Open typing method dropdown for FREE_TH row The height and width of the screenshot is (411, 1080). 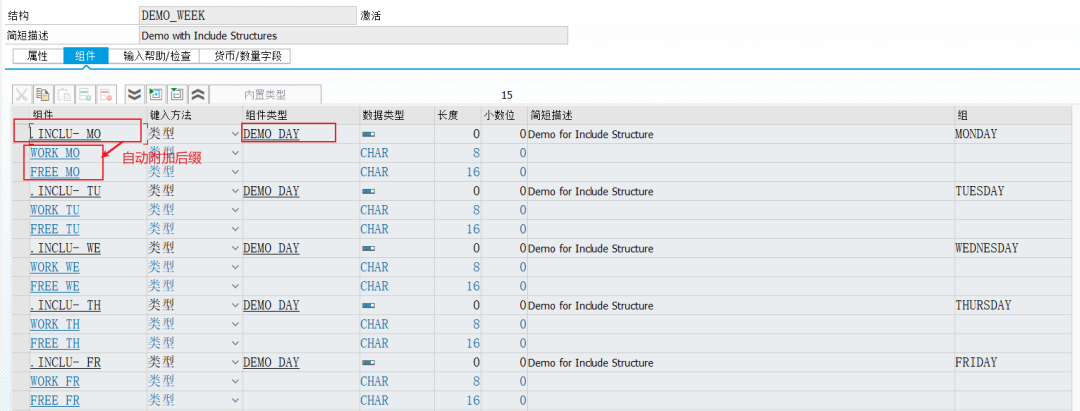(x=236, y=344)
